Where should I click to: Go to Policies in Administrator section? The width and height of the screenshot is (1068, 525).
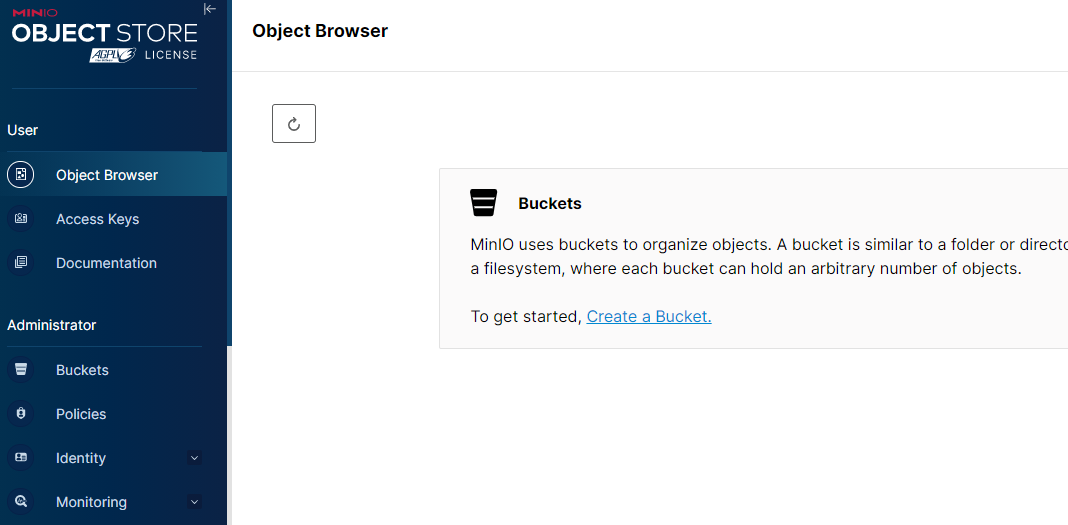pos(81,414)
